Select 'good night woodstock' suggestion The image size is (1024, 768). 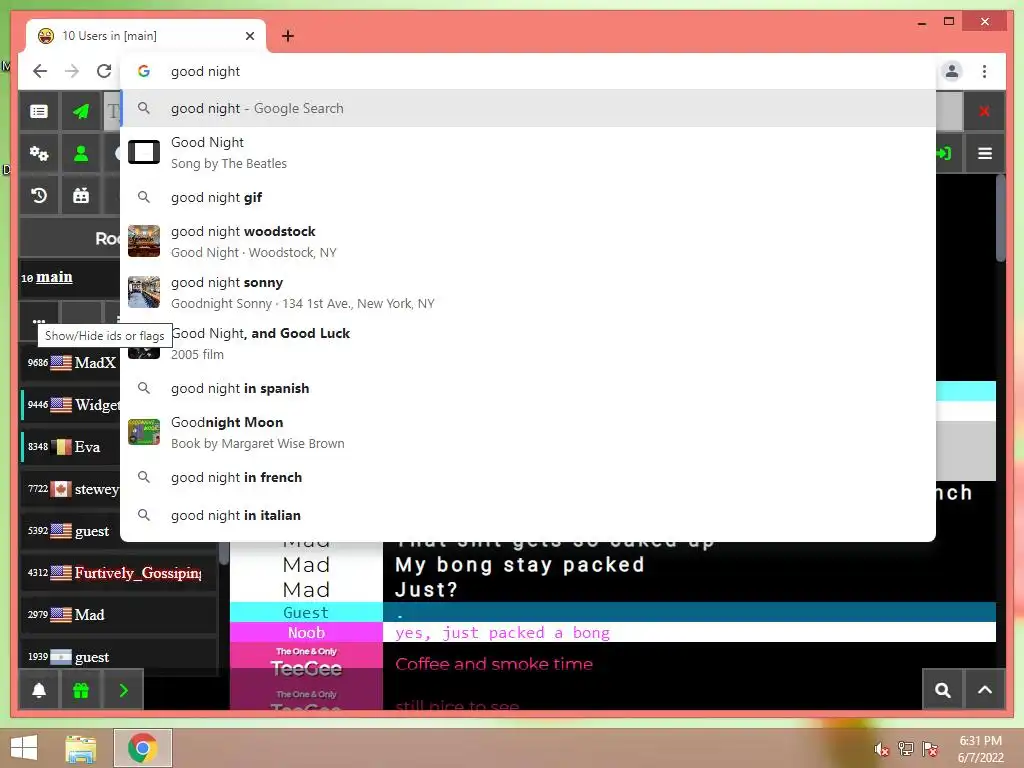pos(528,241)
